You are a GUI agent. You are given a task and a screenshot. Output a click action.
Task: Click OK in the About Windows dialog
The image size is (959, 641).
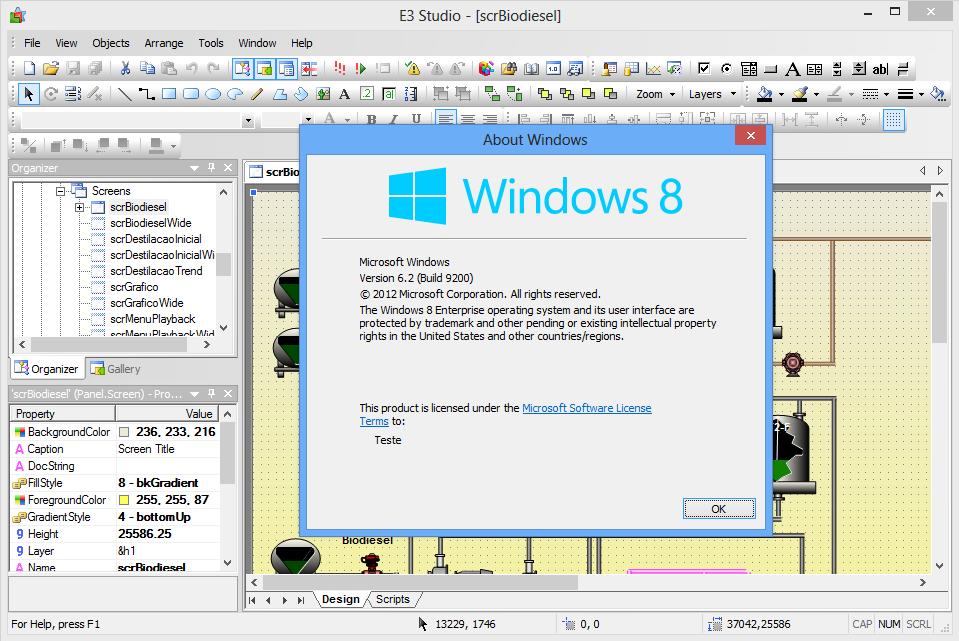coord(718,508)
